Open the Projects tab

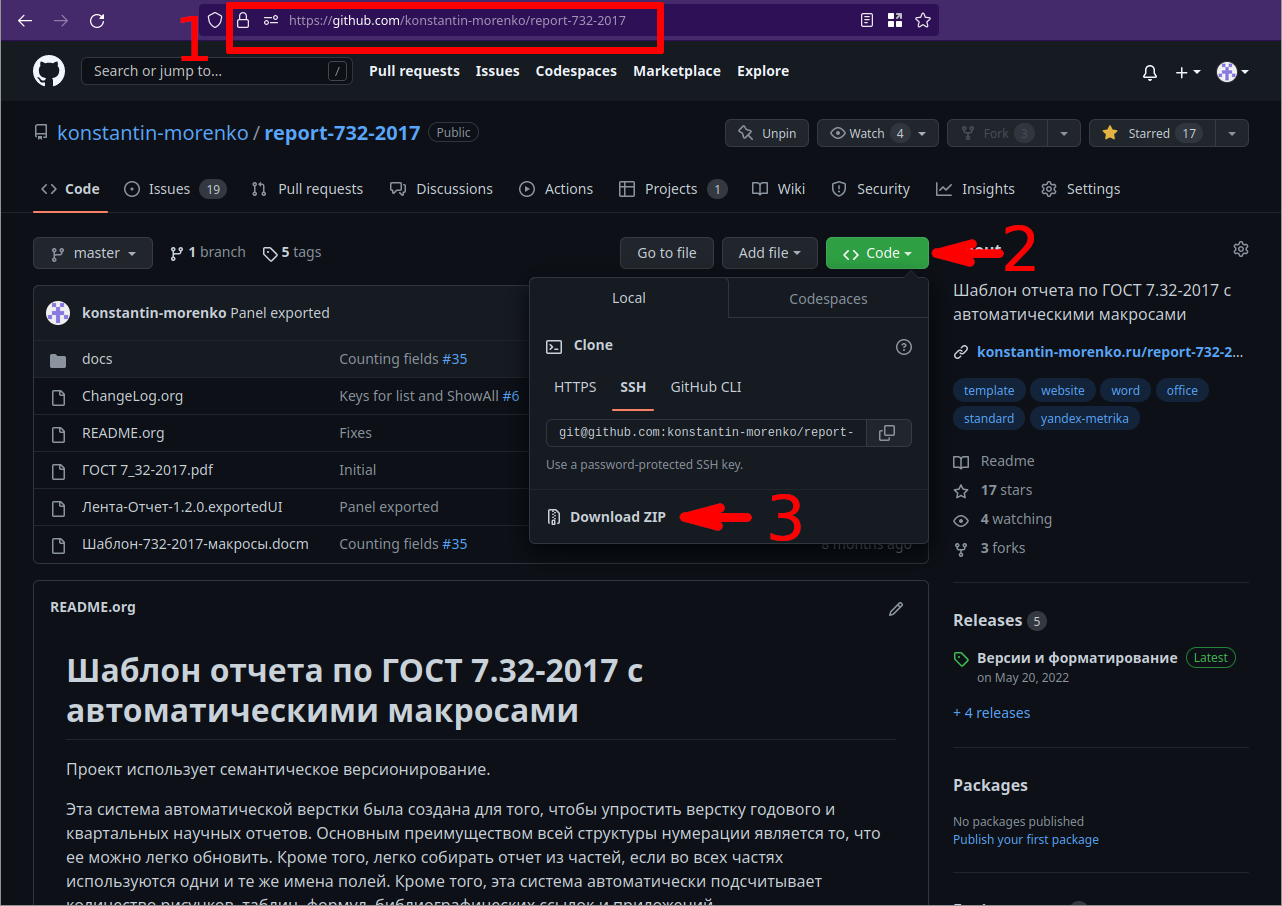point(672,189)
